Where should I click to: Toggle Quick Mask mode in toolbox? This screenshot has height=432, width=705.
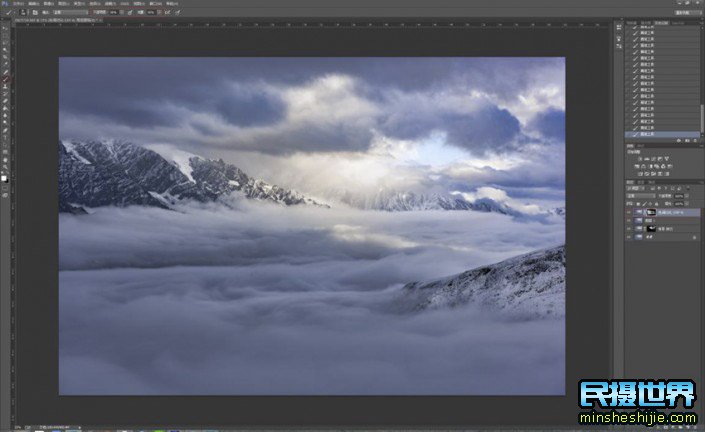pos(6,188)
